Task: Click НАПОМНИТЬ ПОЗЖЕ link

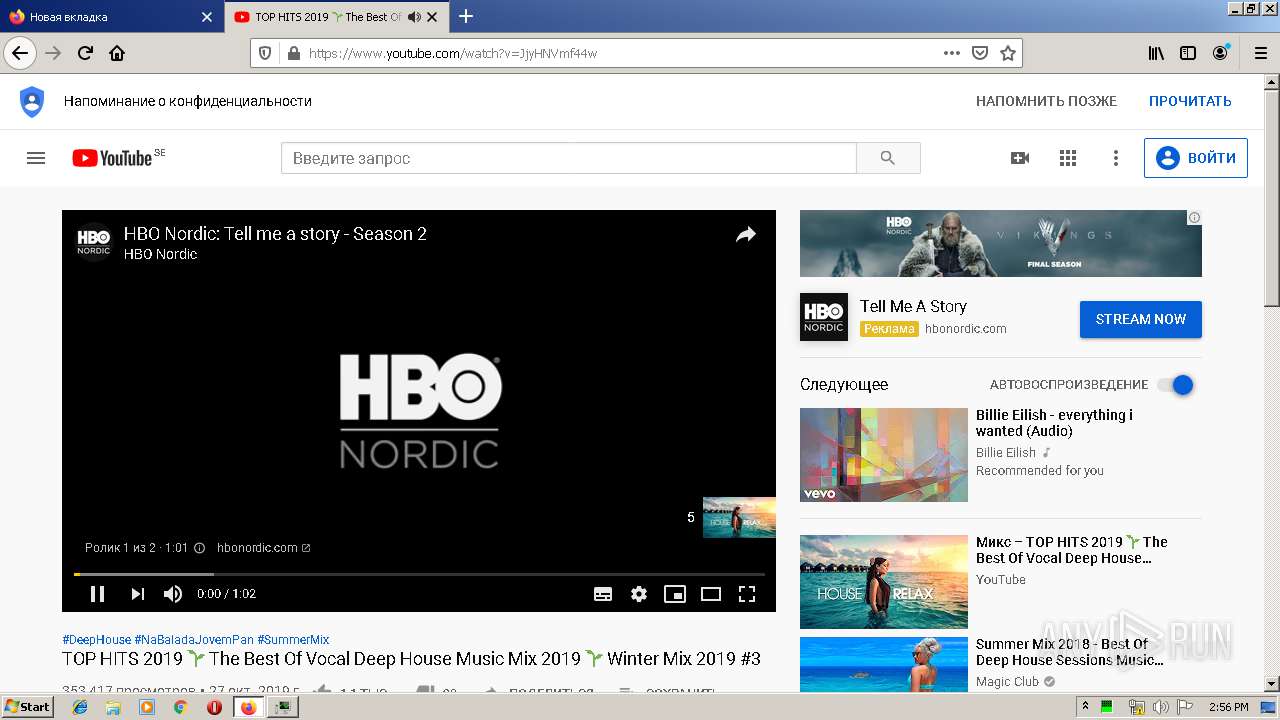Action: (x=1046, y=101)
